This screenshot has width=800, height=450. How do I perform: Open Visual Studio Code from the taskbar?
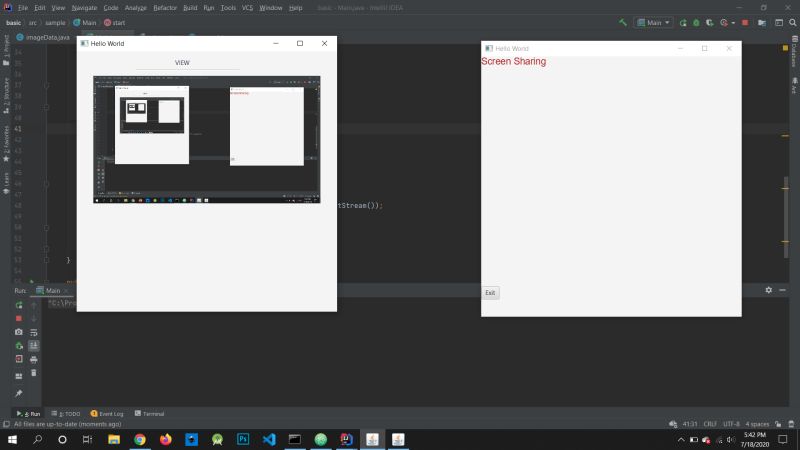[269, 439]
